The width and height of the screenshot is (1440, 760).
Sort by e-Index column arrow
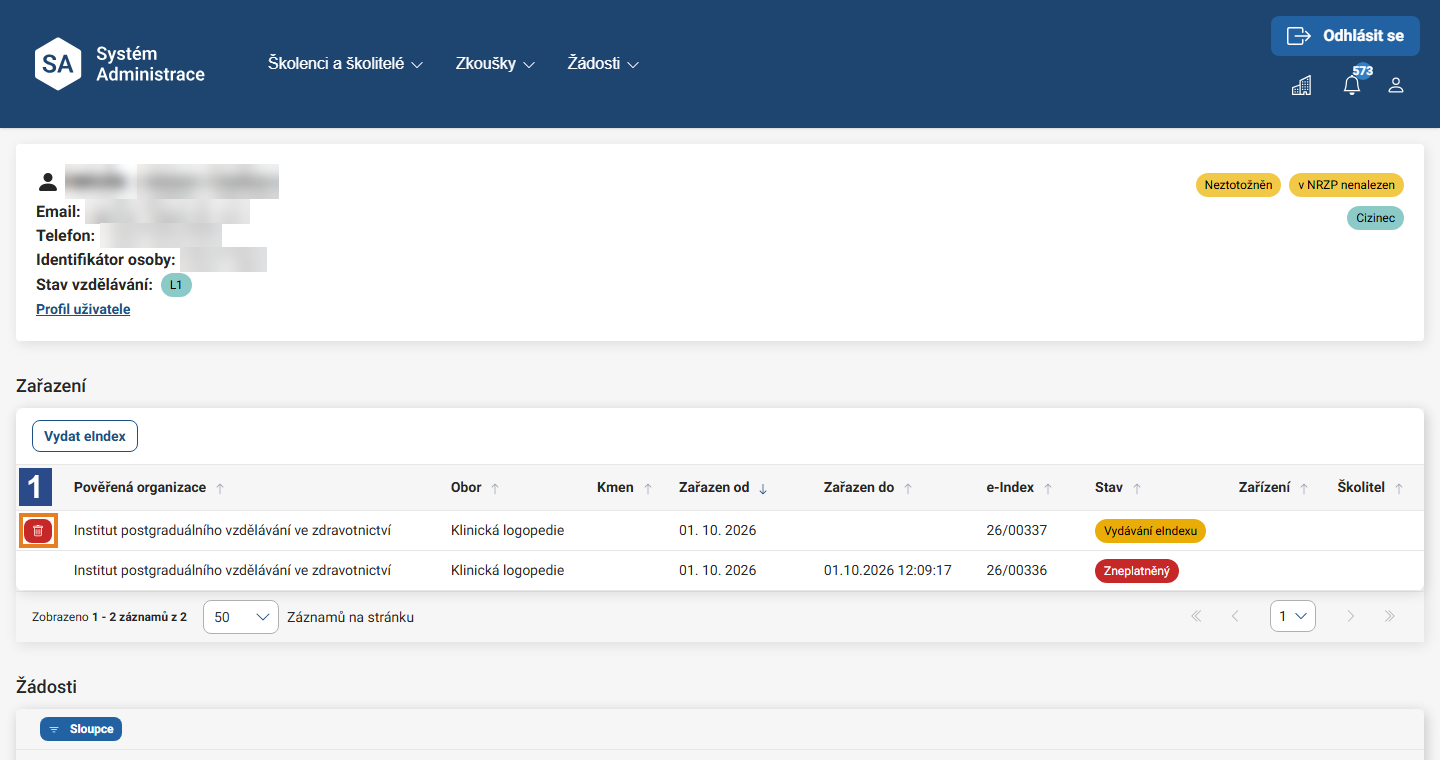(x=1048, y=488)
